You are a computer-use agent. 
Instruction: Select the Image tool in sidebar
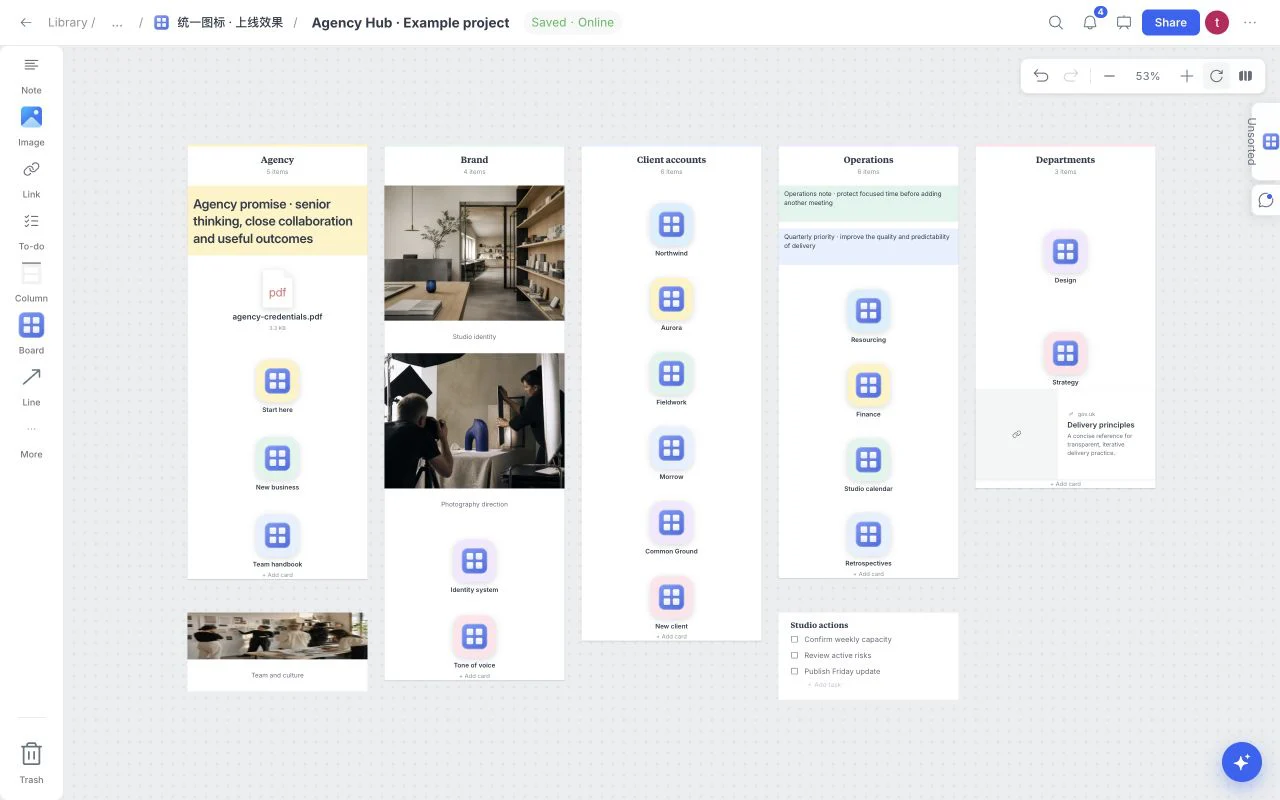31,127
